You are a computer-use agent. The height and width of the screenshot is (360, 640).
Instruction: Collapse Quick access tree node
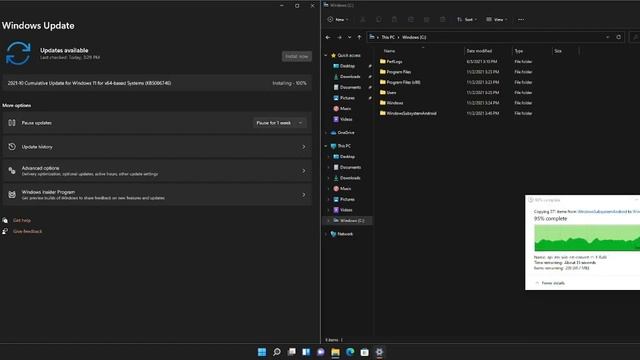click(326, 55)
